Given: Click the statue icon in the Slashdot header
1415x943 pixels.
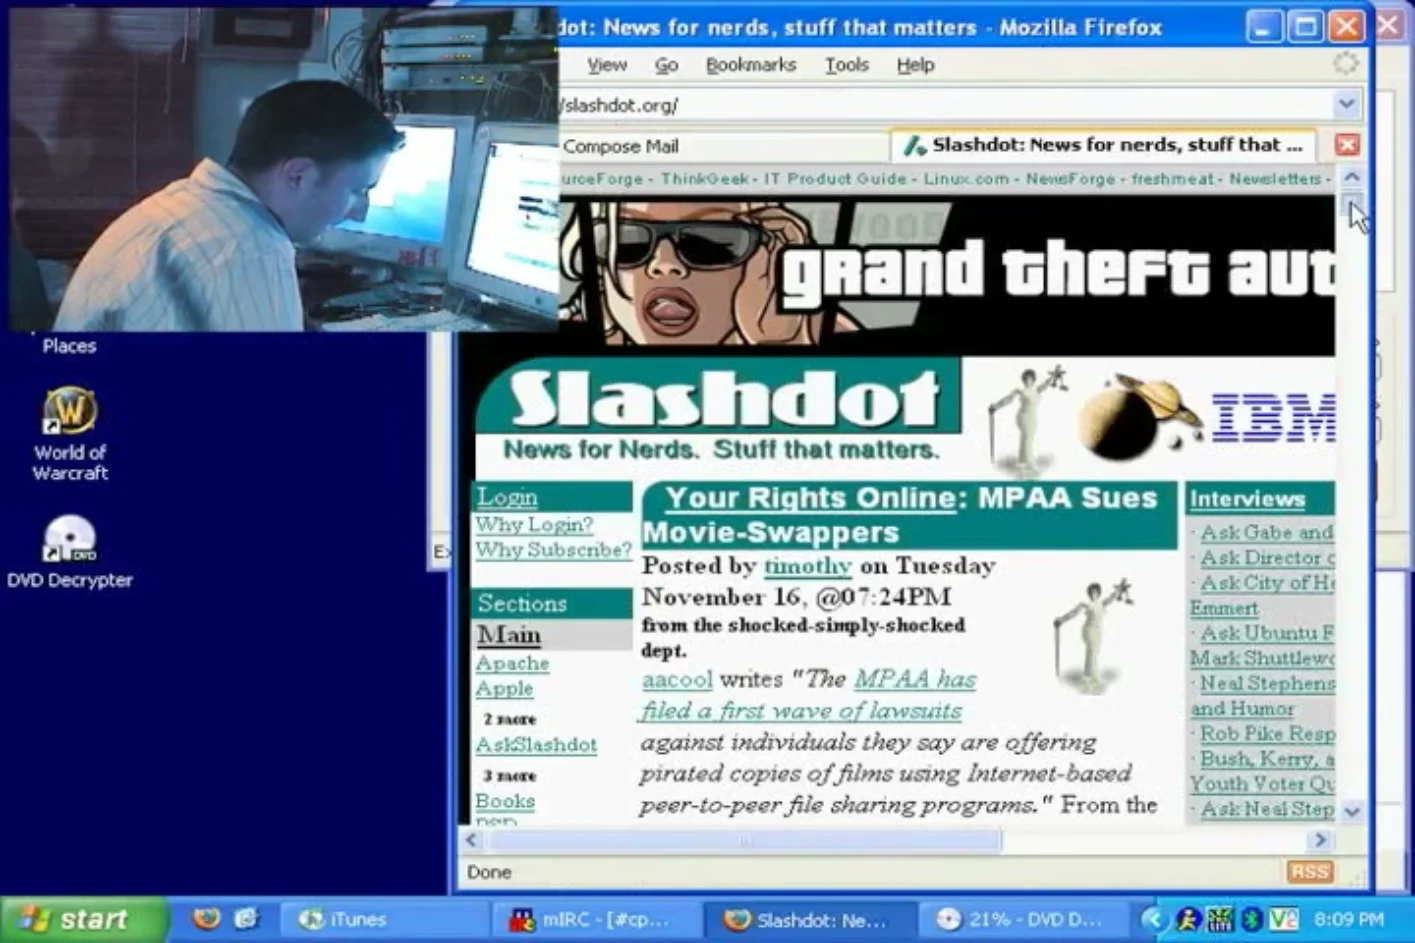Looking at the screenshot, I should click(1026, 420).
